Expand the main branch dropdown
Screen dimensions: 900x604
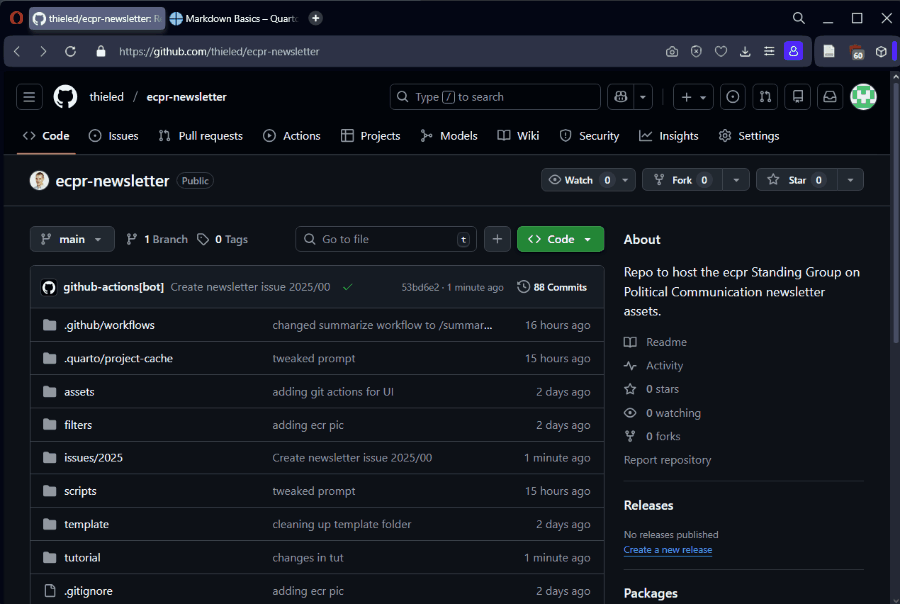pyautogui.click(x=72, y=239)
